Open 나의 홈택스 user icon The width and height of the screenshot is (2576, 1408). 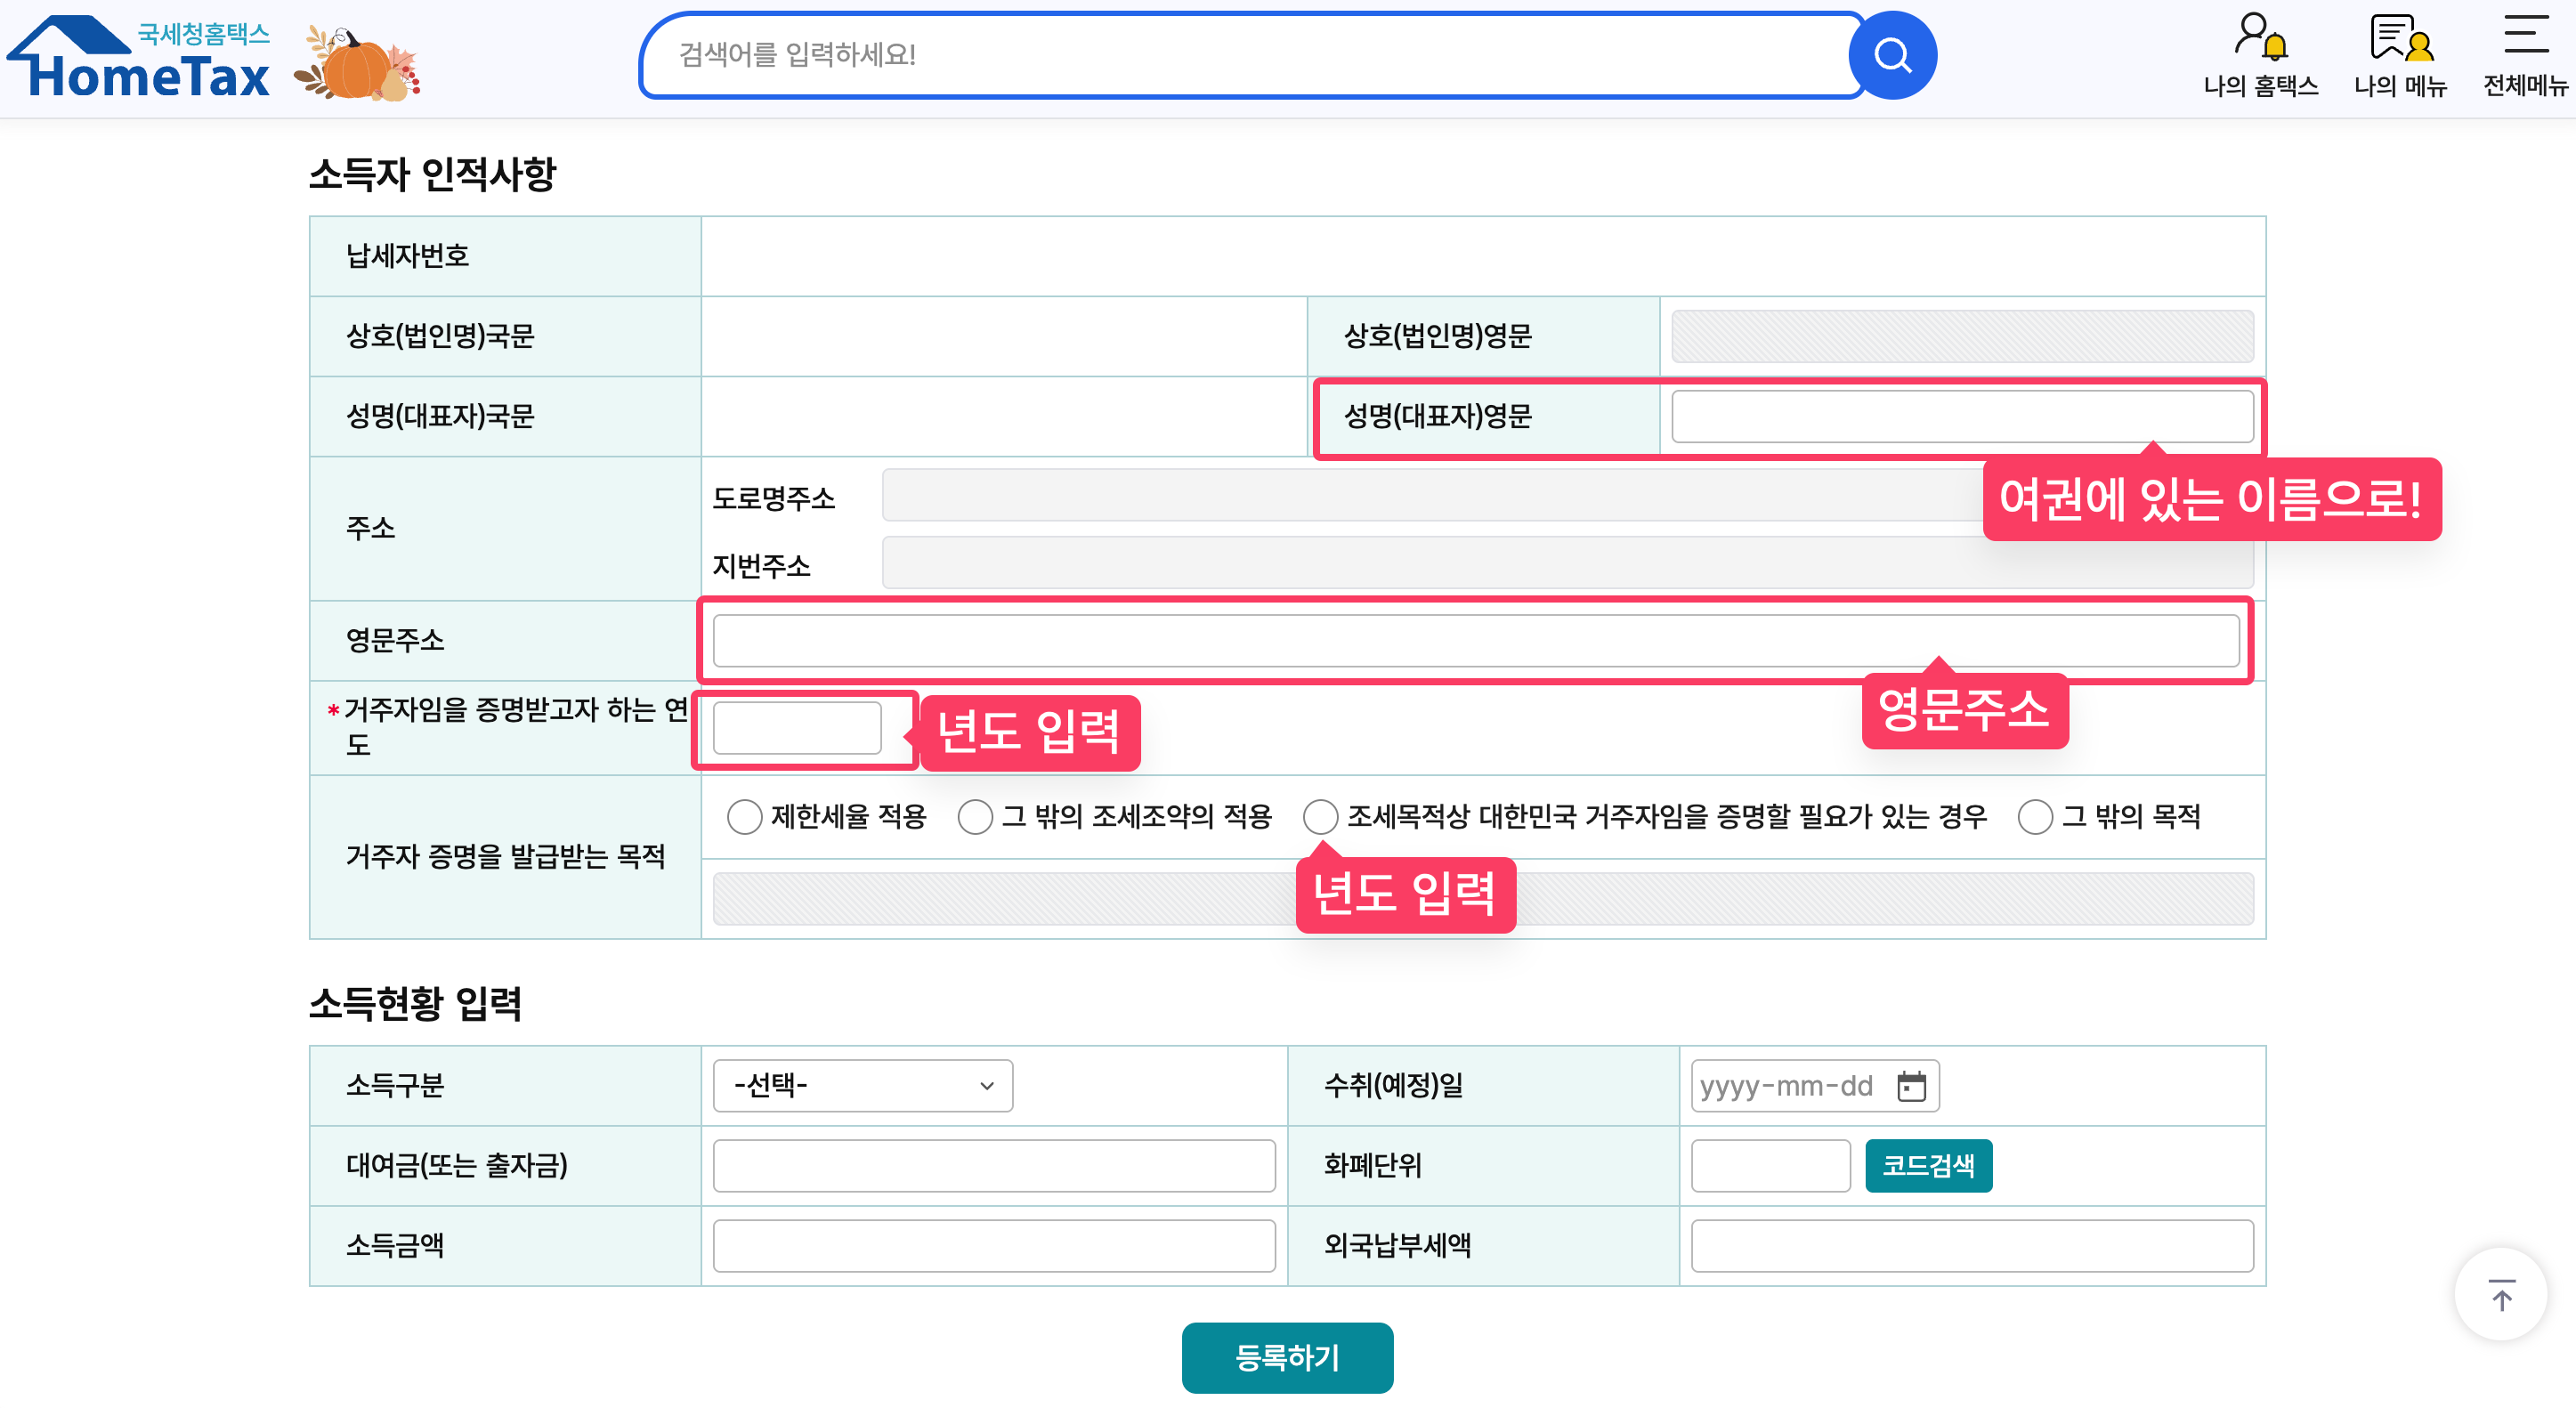tap(2259, 55)
